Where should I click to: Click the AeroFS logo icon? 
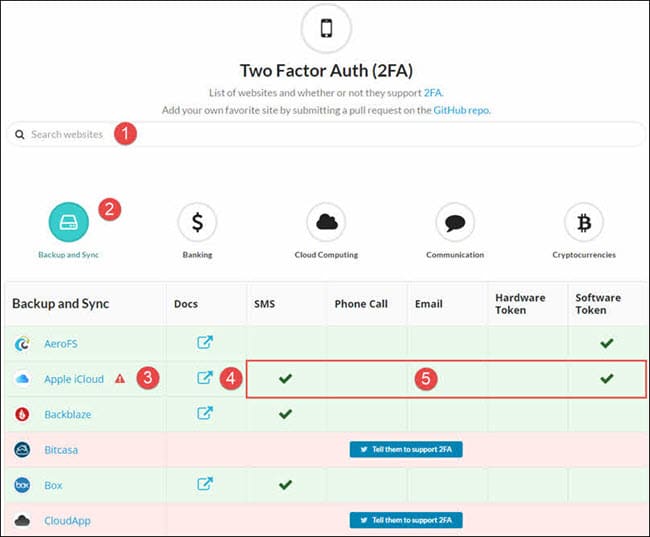pyautogui.click(x=22, y=344)
